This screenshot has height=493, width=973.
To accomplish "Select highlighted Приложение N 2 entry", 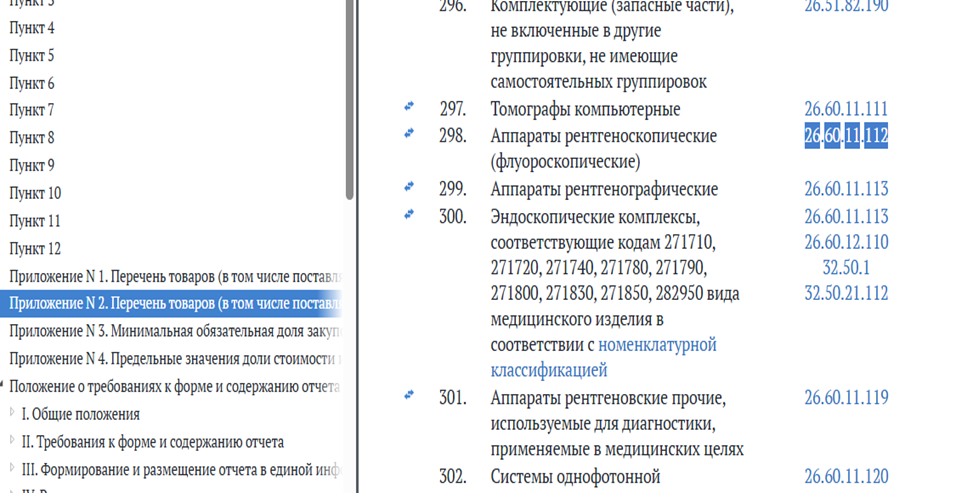I will tap(171, 304).
